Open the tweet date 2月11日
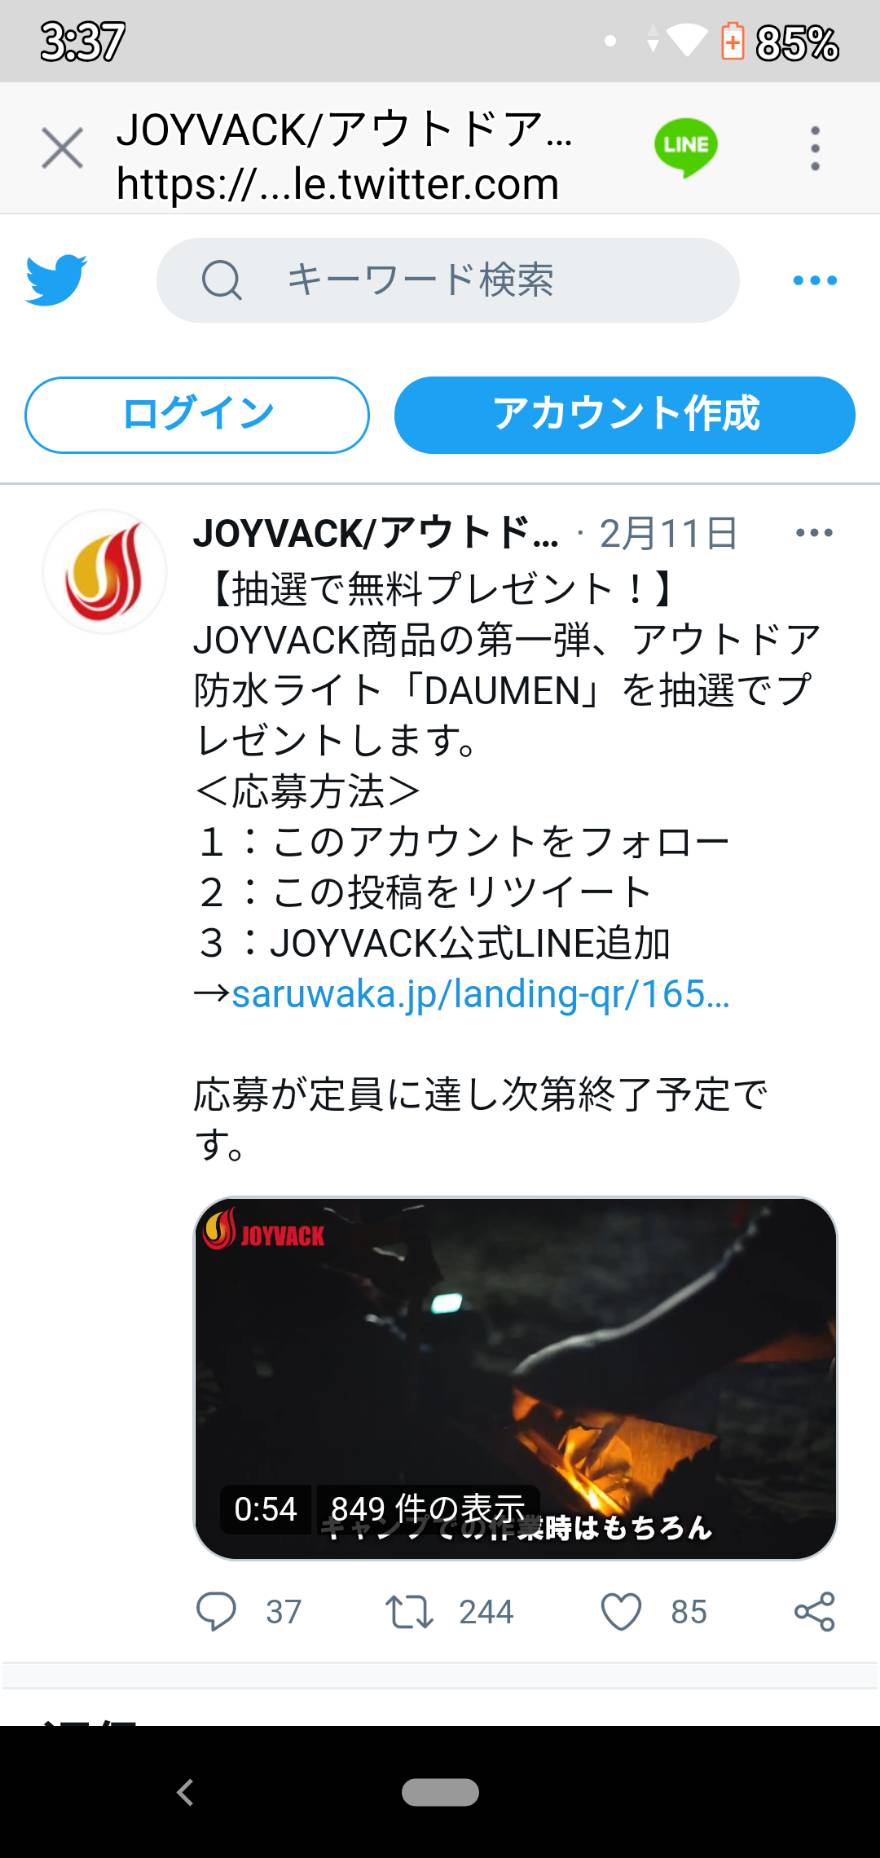 click(x=668, y=533)
